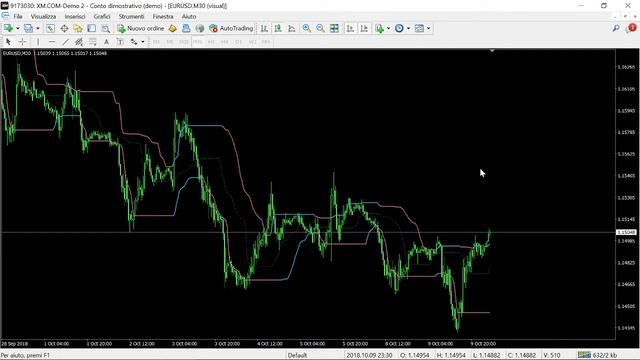Toggle the H4 timeframe button
Viewport: 640px width, 360px height.
coord(224,42)
